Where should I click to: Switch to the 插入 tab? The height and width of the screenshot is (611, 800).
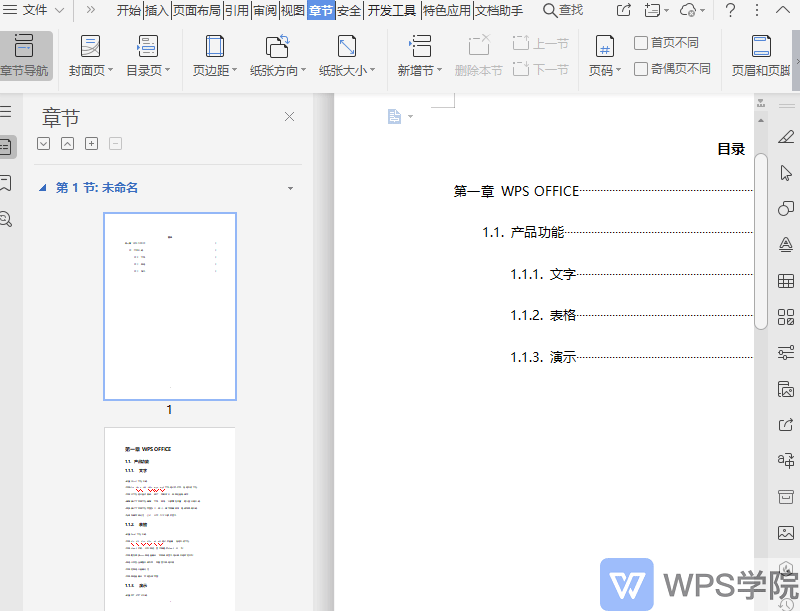[157, 10]
